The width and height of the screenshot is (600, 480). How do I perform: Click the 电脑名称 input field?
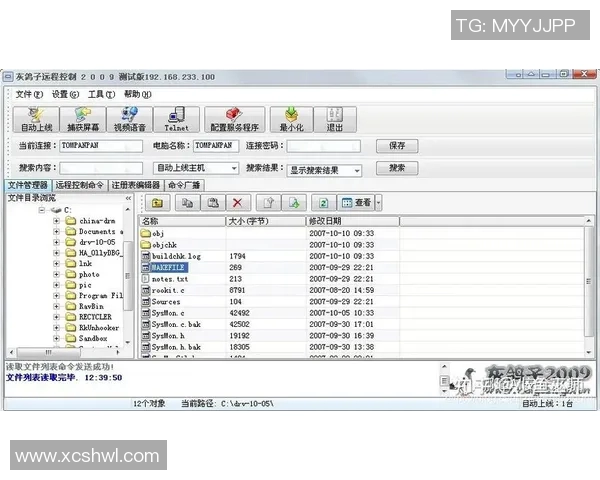[216, 146]
